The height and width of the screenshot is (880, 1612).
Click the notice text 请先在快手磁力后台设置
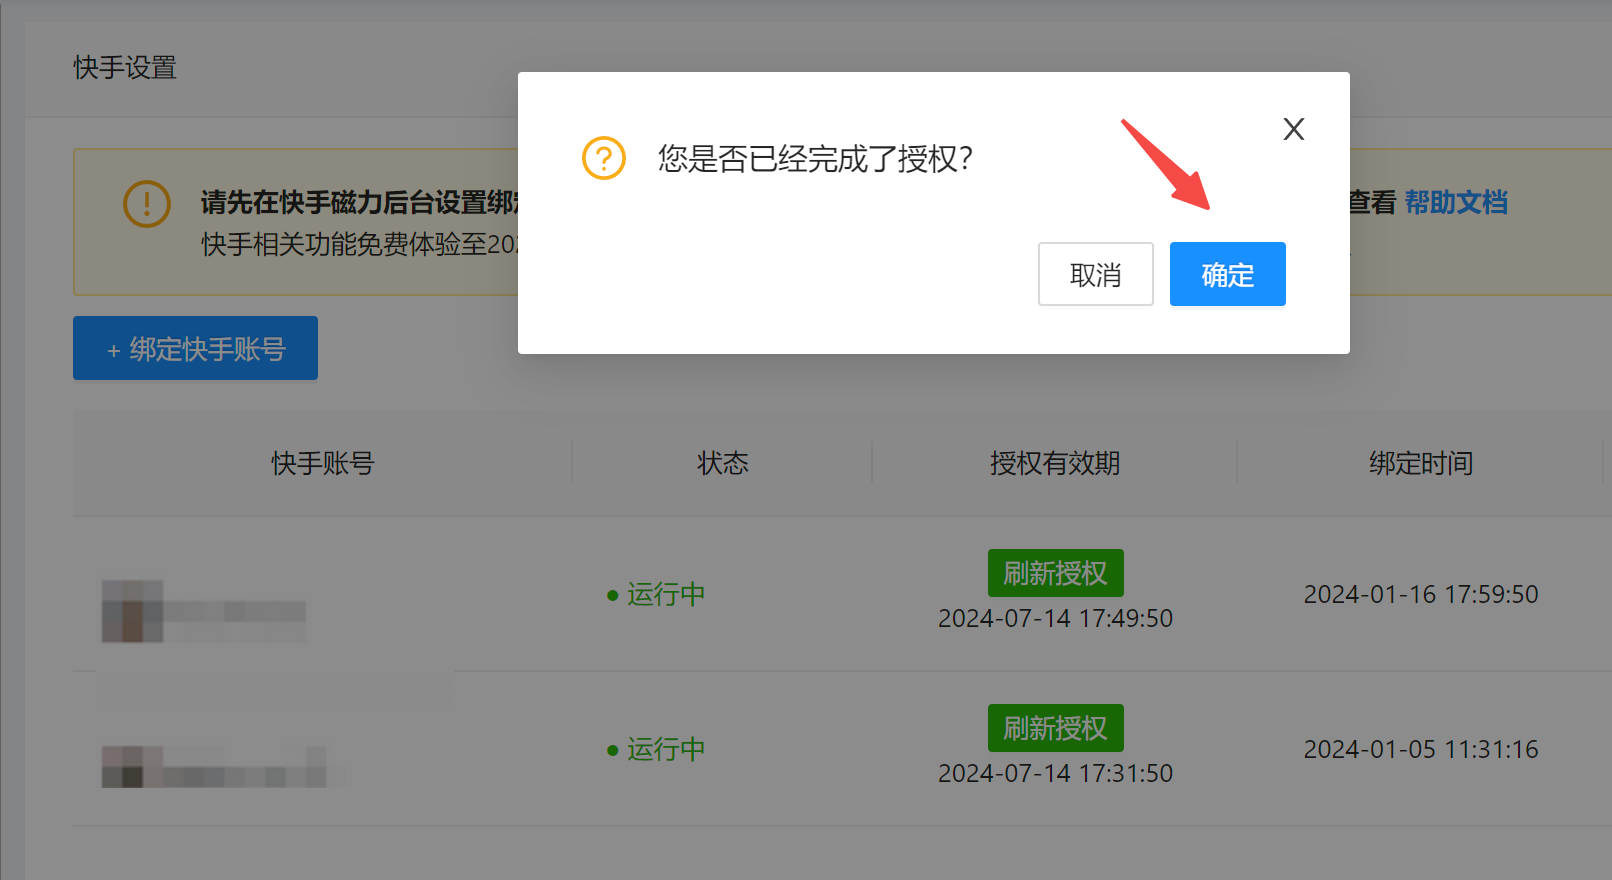[x=359, y=203]
